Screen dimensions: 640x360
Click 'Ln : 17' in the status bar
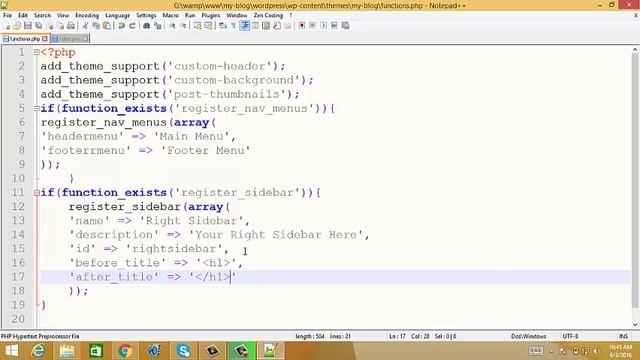pos(397,336)
